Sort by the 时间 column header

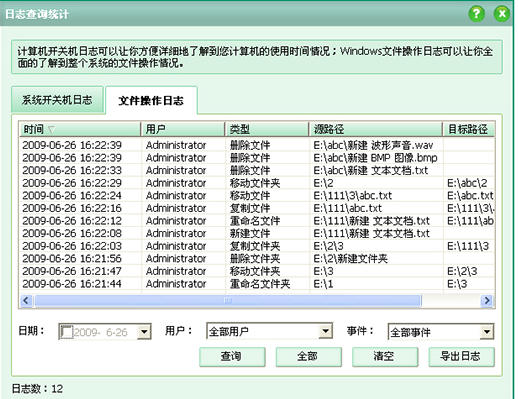click(80, 129)
